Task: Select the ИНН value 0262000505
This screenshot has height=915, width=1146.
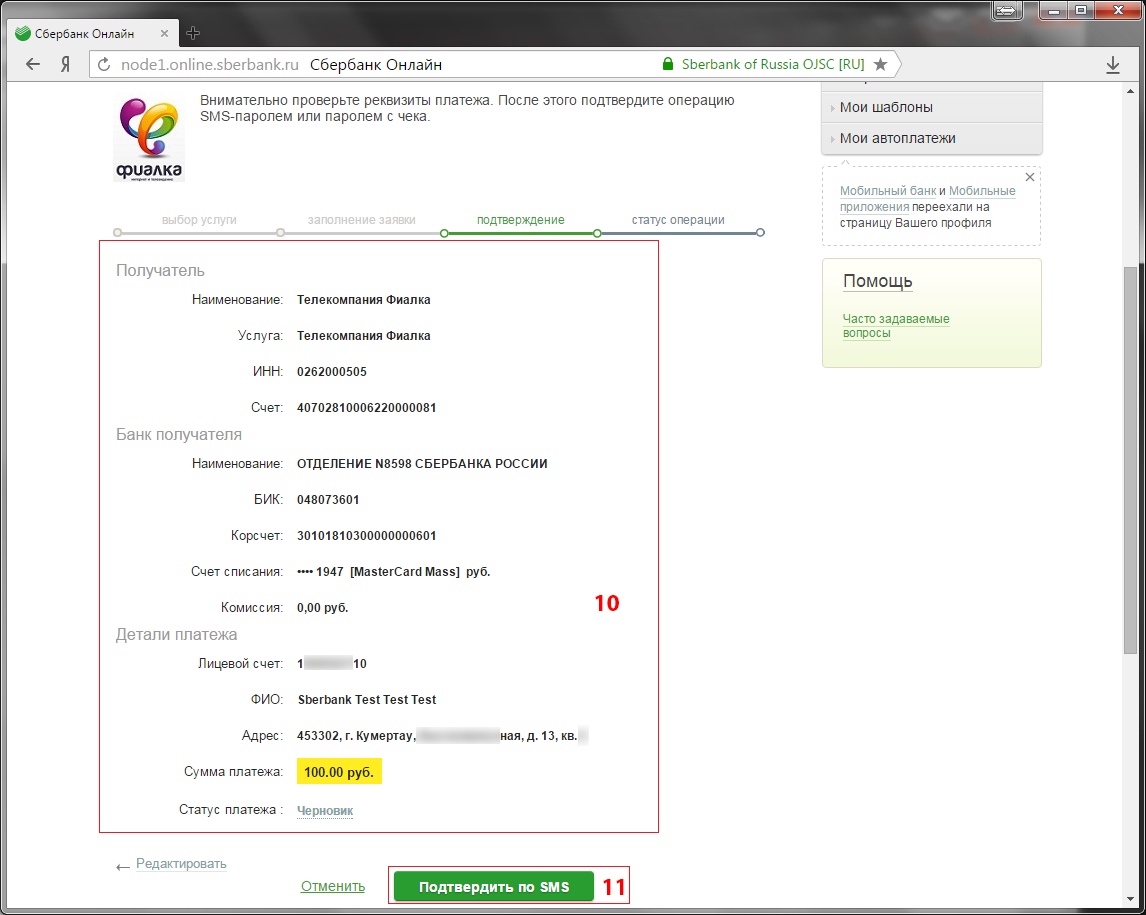Action: pos(332,372)
